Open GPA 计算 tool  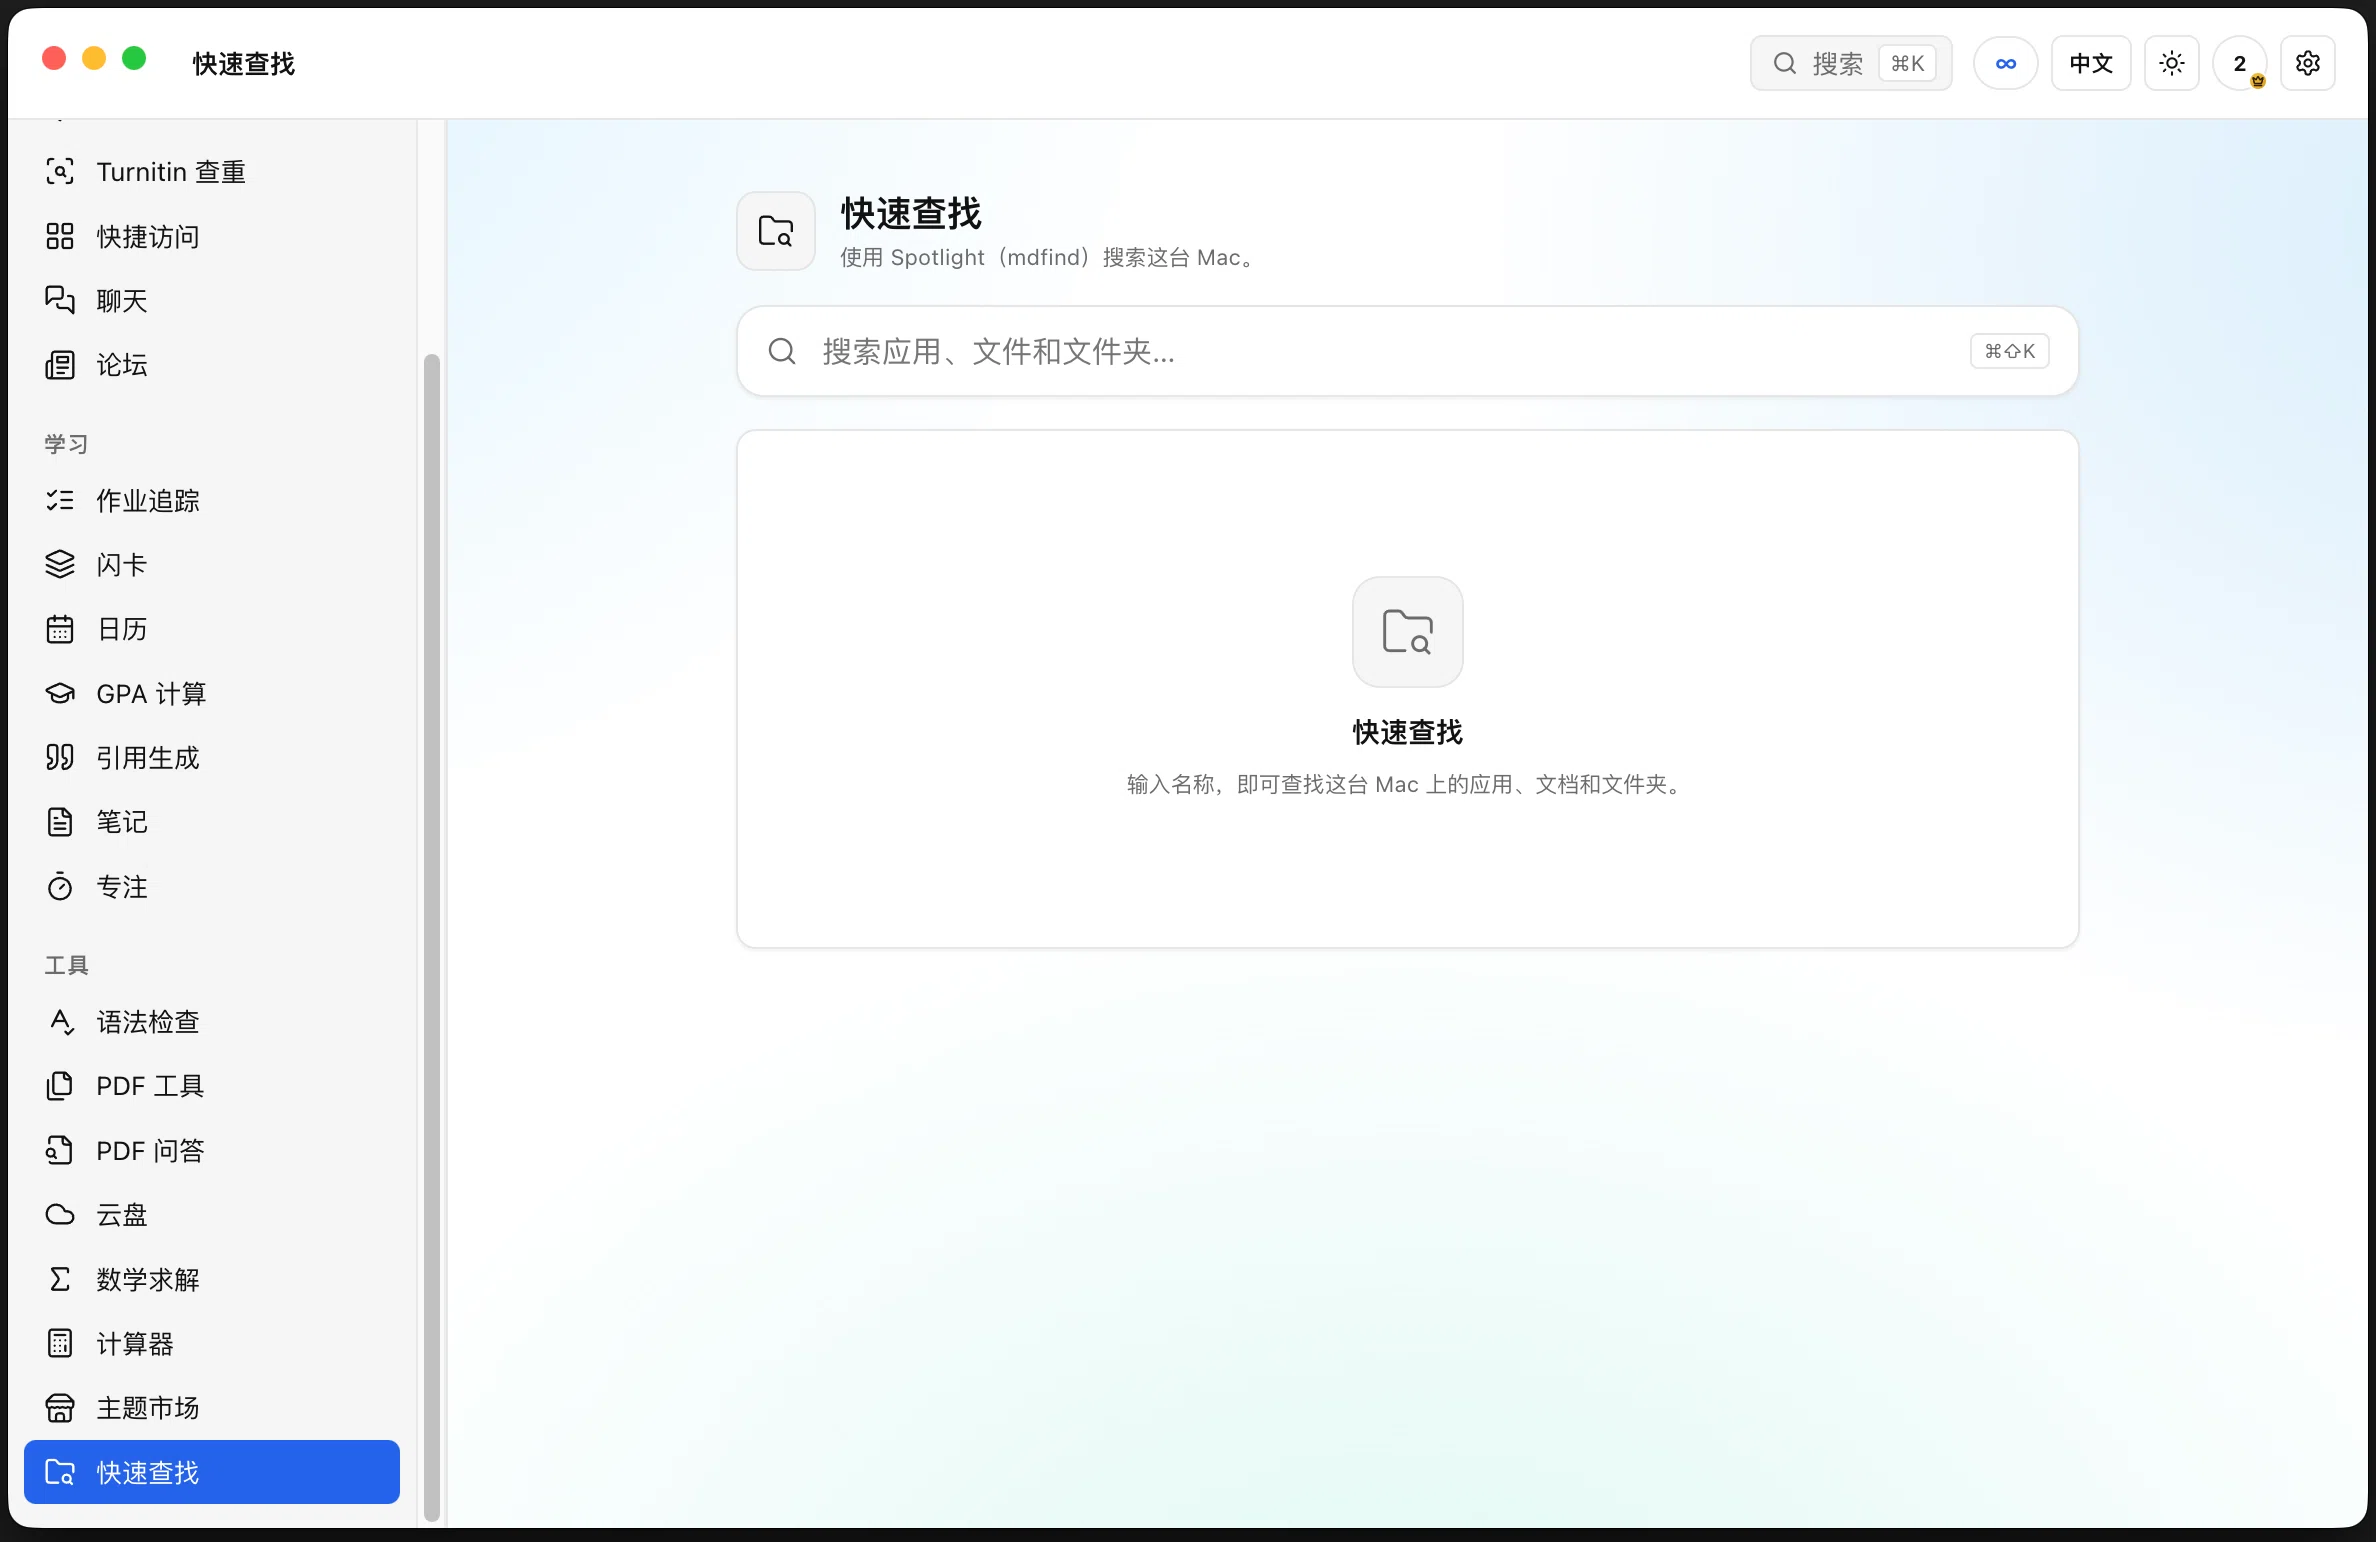(211, 693)
